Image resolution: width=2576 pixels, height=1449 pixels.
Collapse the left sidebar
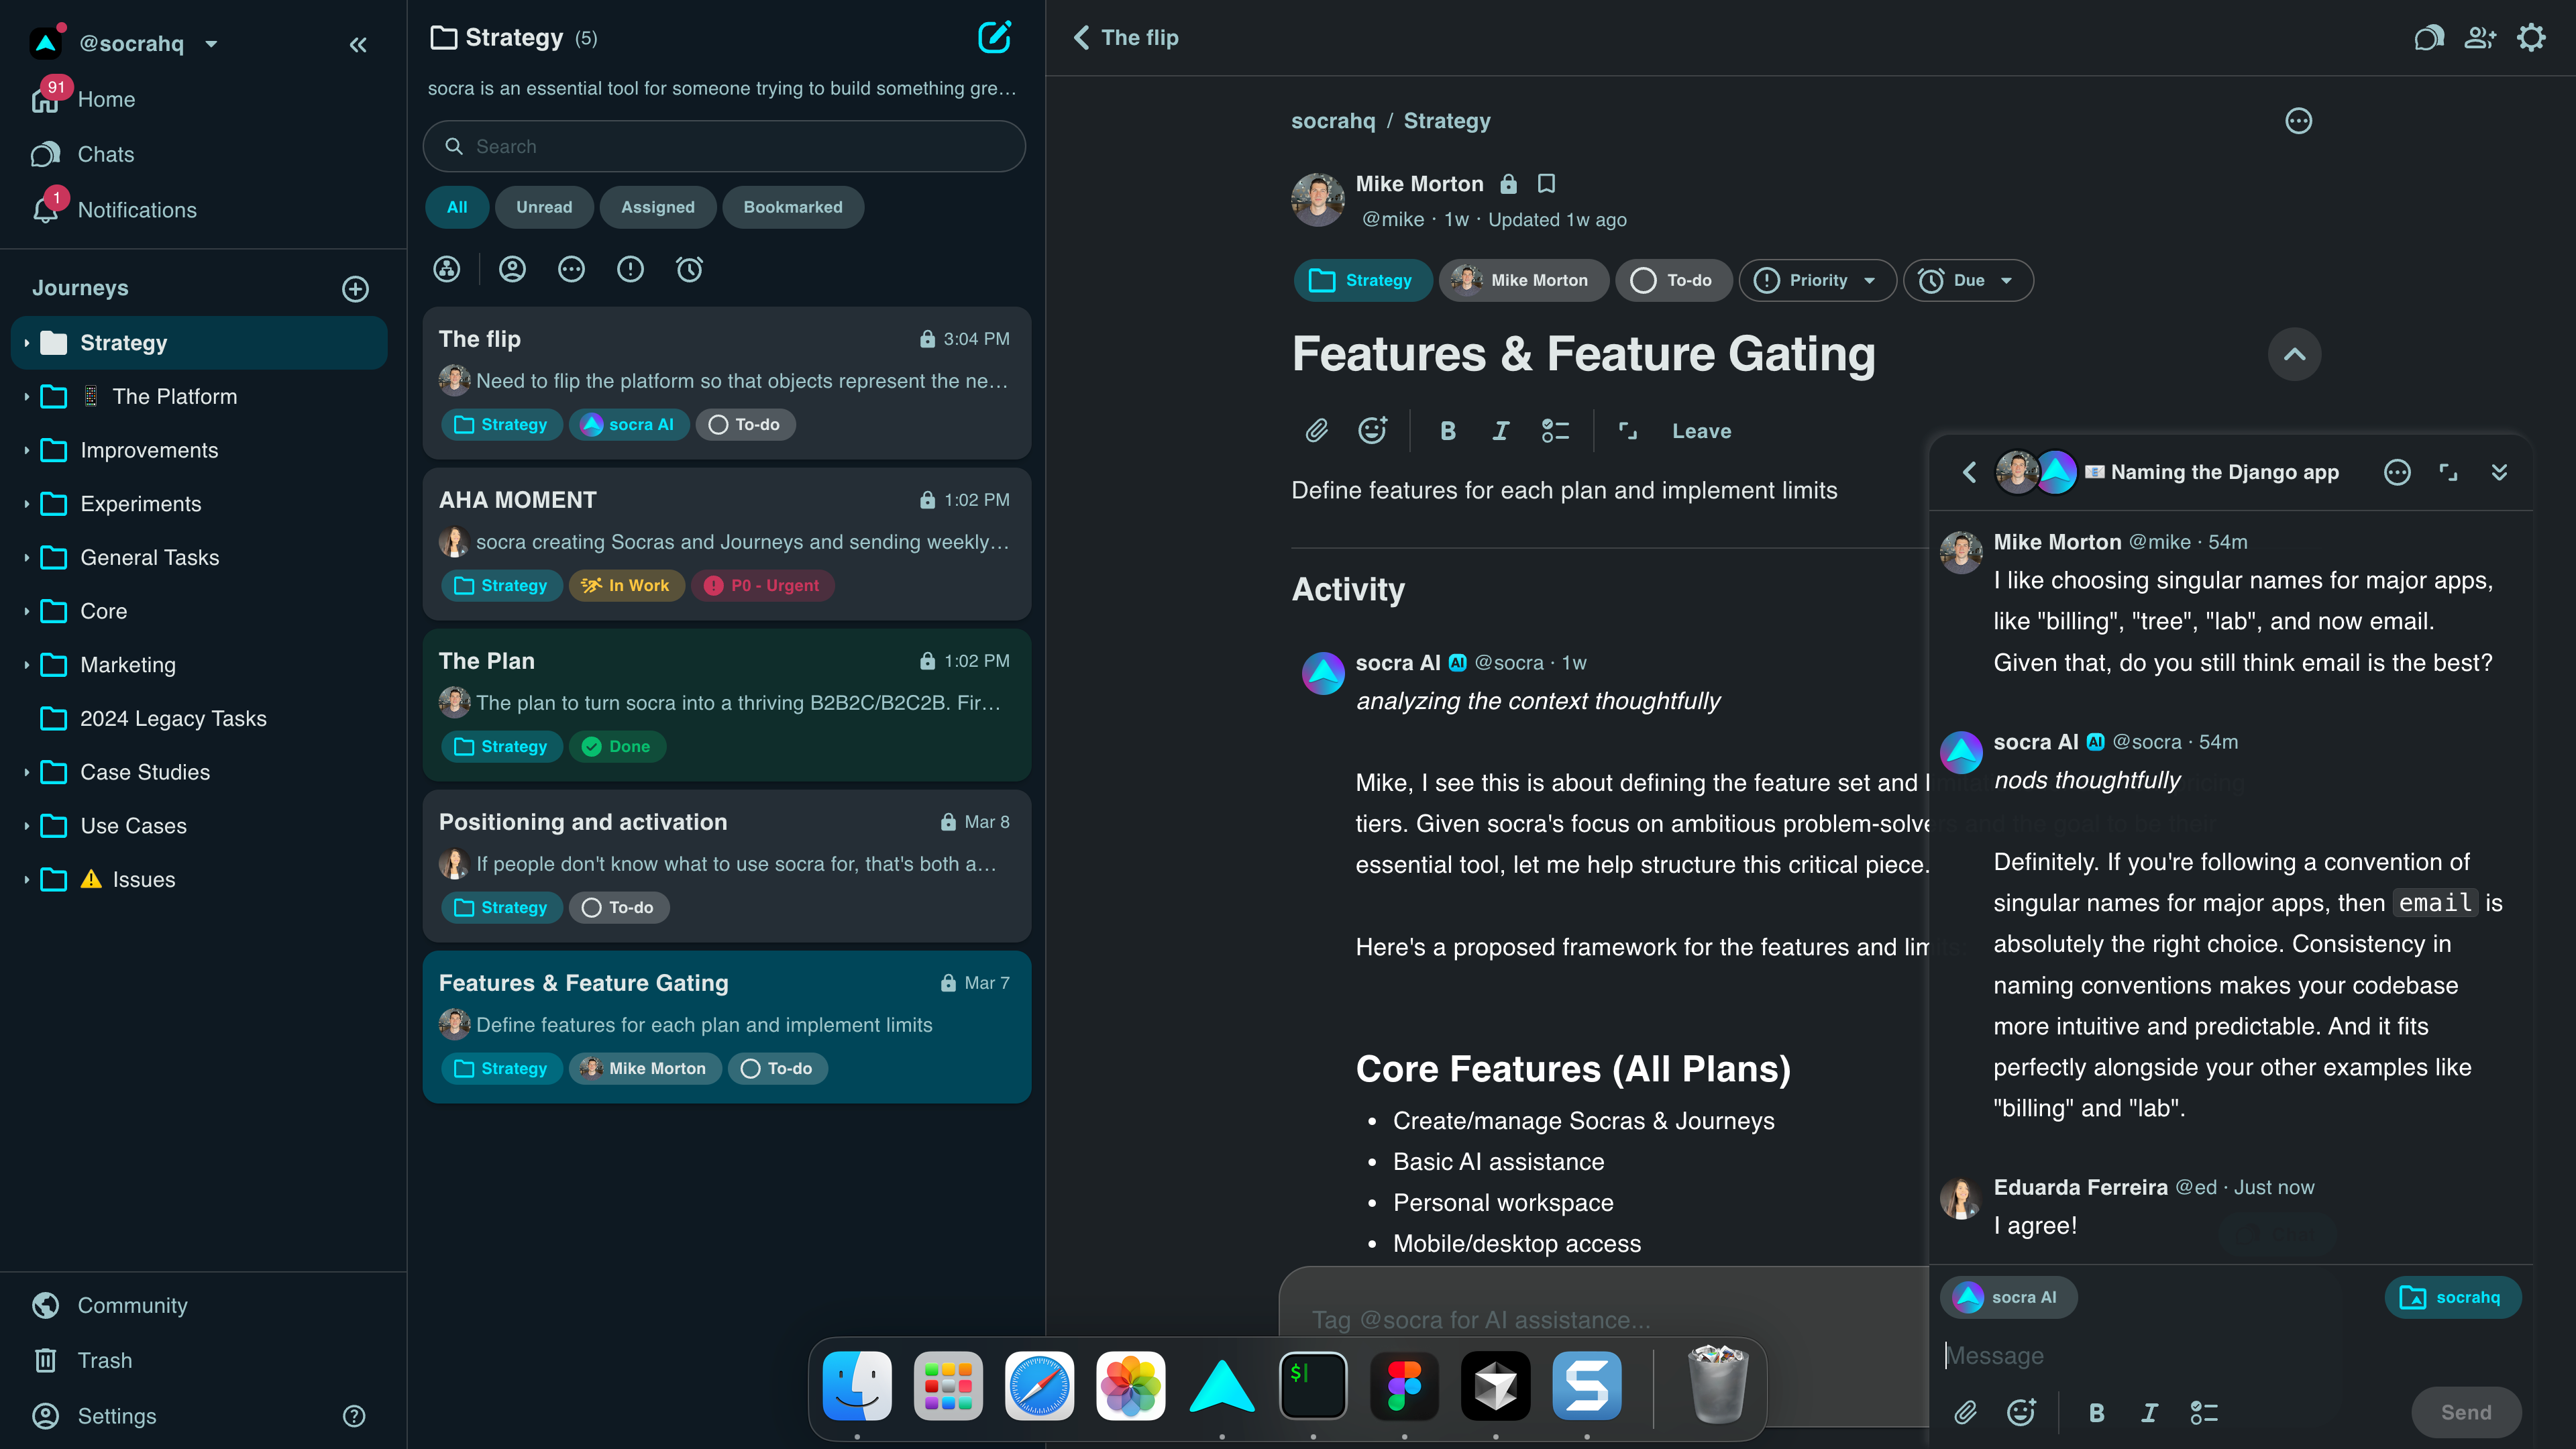click(358, 44)
